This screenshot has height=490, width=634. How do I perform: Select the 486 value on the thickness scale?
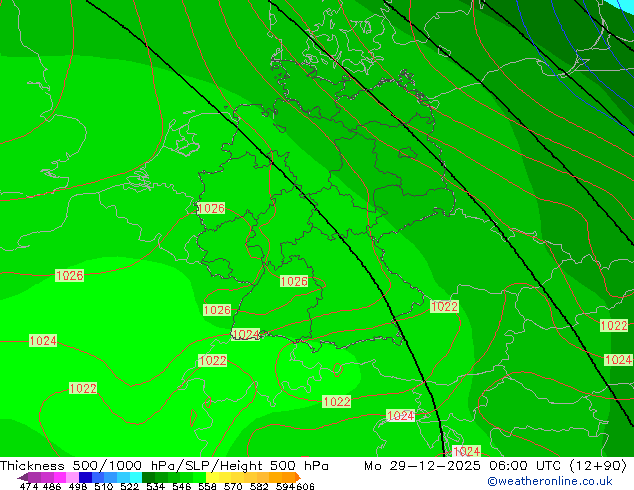[x=52, y=486]
